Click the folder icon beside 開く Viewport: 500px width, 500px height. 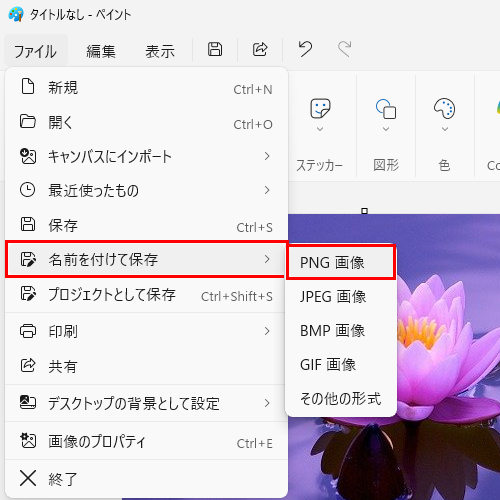28,121
